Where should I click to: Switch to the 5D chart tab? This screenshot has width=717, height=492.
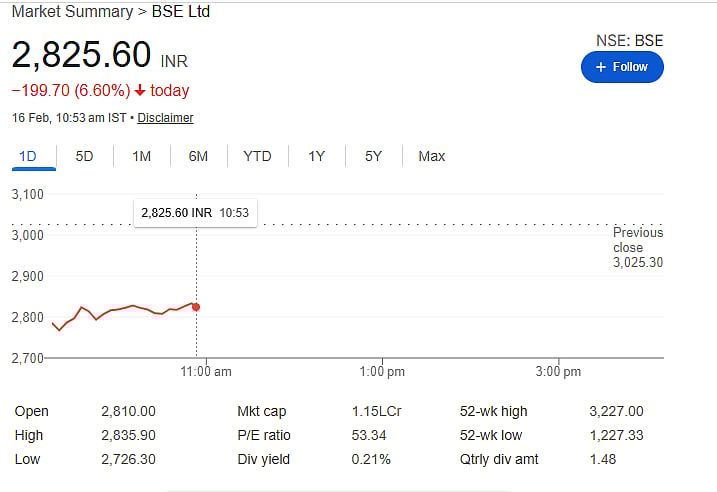coord(85,156)
